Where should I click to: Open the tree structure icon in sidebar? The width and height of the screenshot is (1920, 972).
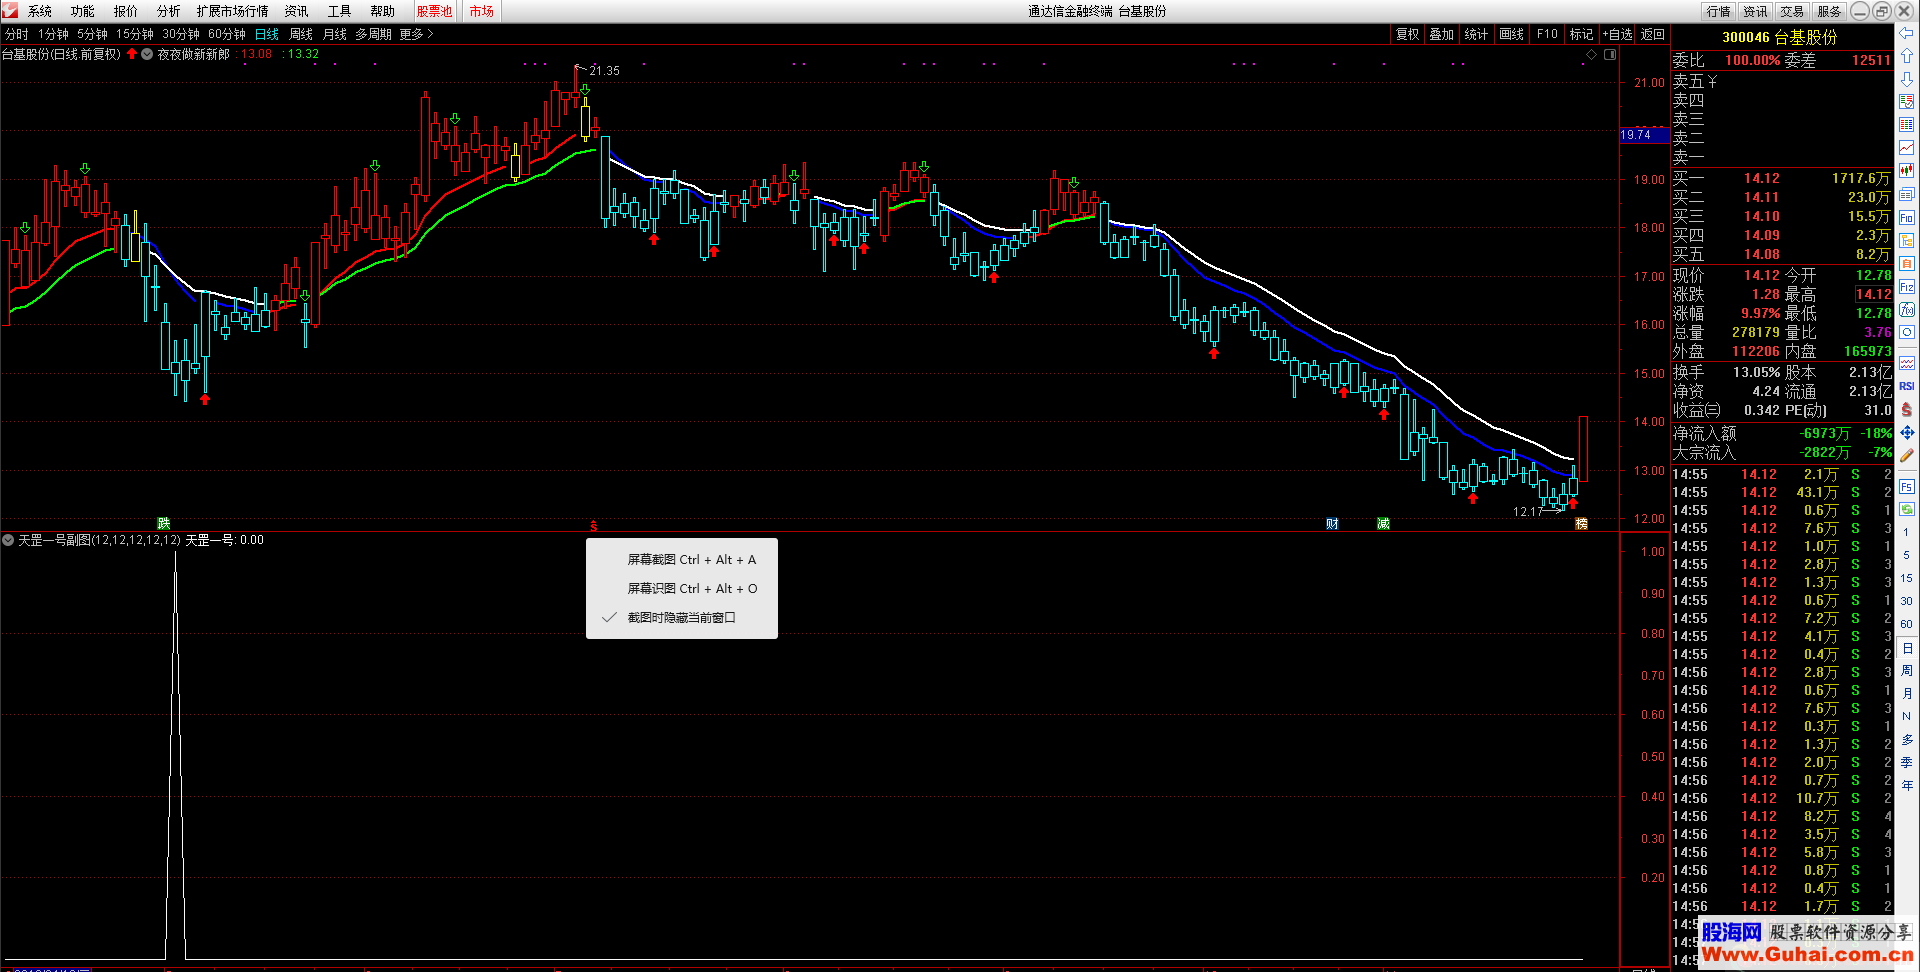(1907, 241)
